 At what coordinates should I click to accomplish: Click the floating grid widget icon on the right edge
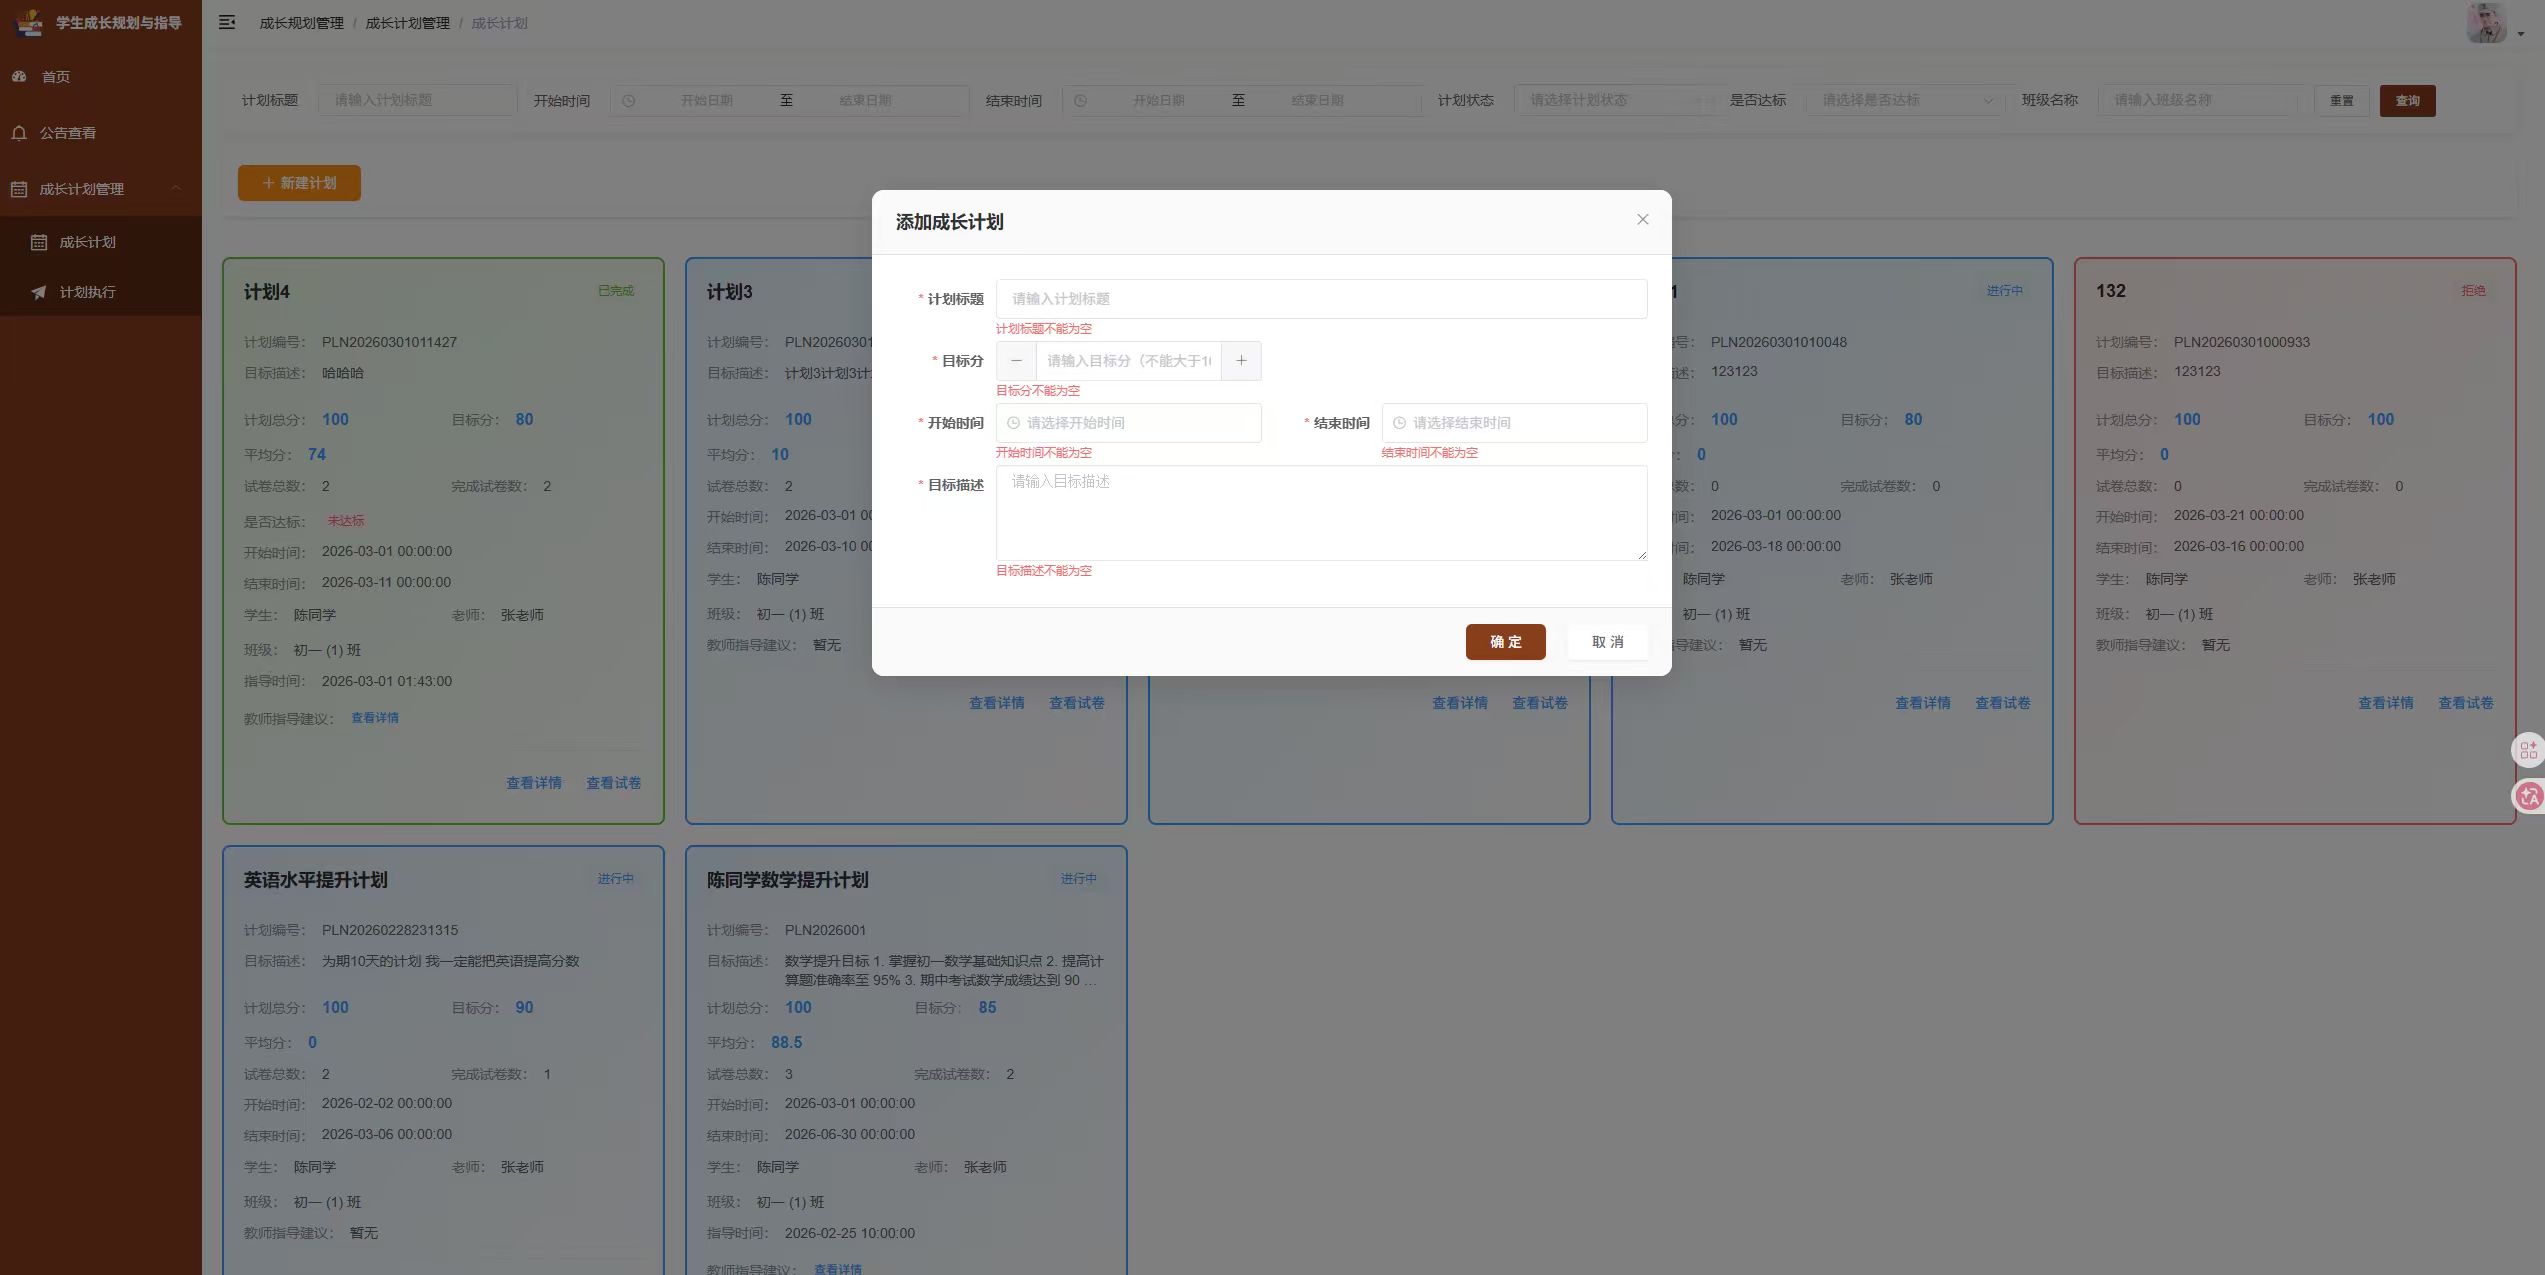(2528, 750)
